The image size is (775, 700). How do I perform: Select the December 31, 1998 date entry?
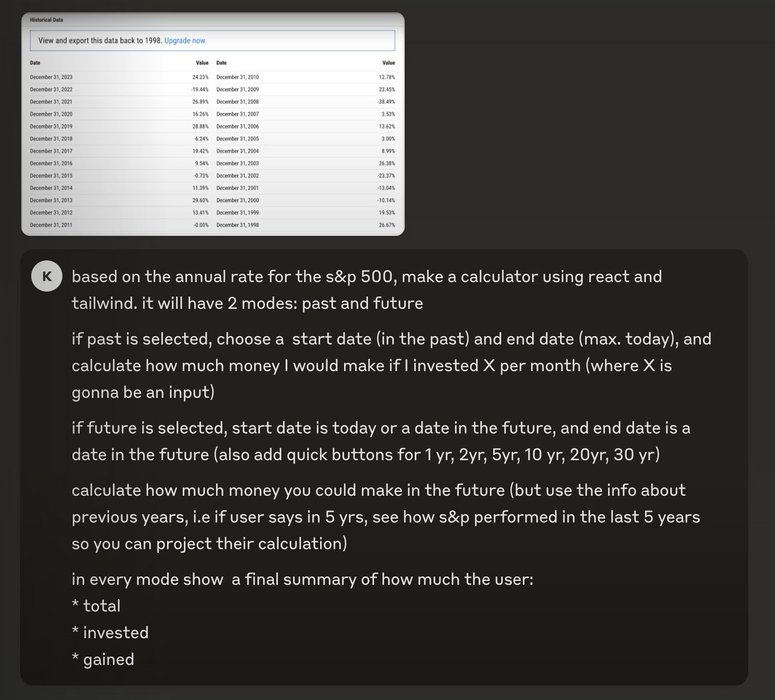(238, 225)
